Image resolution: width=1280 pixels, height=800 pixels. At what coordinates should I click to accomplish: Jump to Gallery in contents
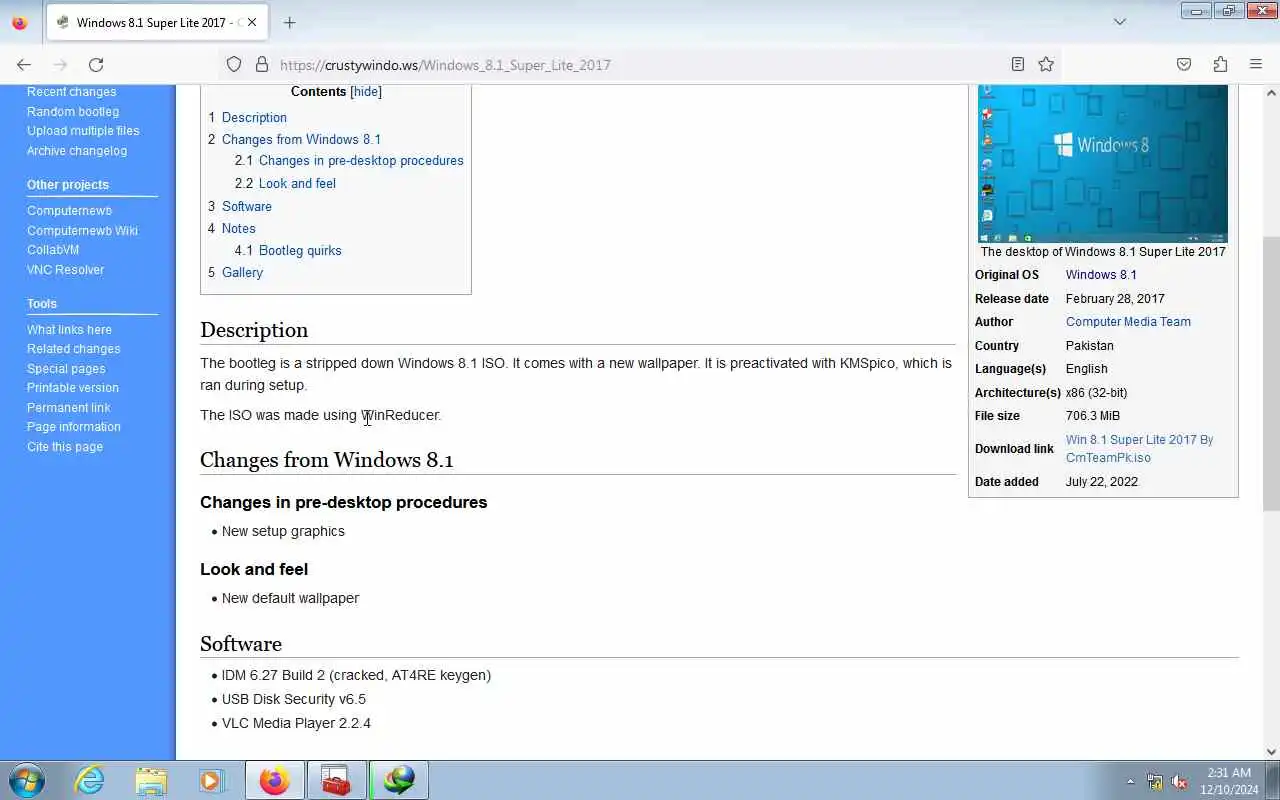click(x=242, y=272)
